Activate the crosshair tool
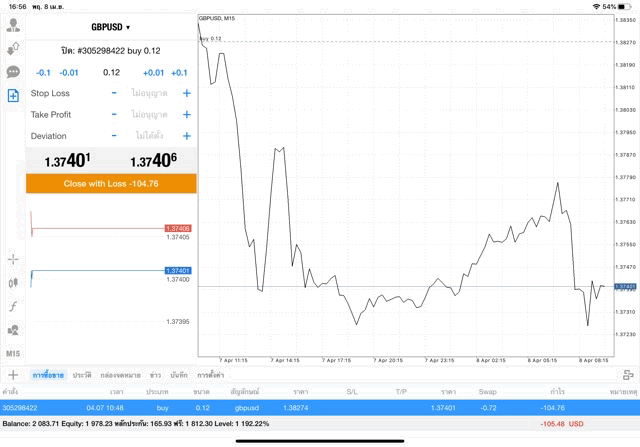The image size is (640, 447). click(13, 259)
